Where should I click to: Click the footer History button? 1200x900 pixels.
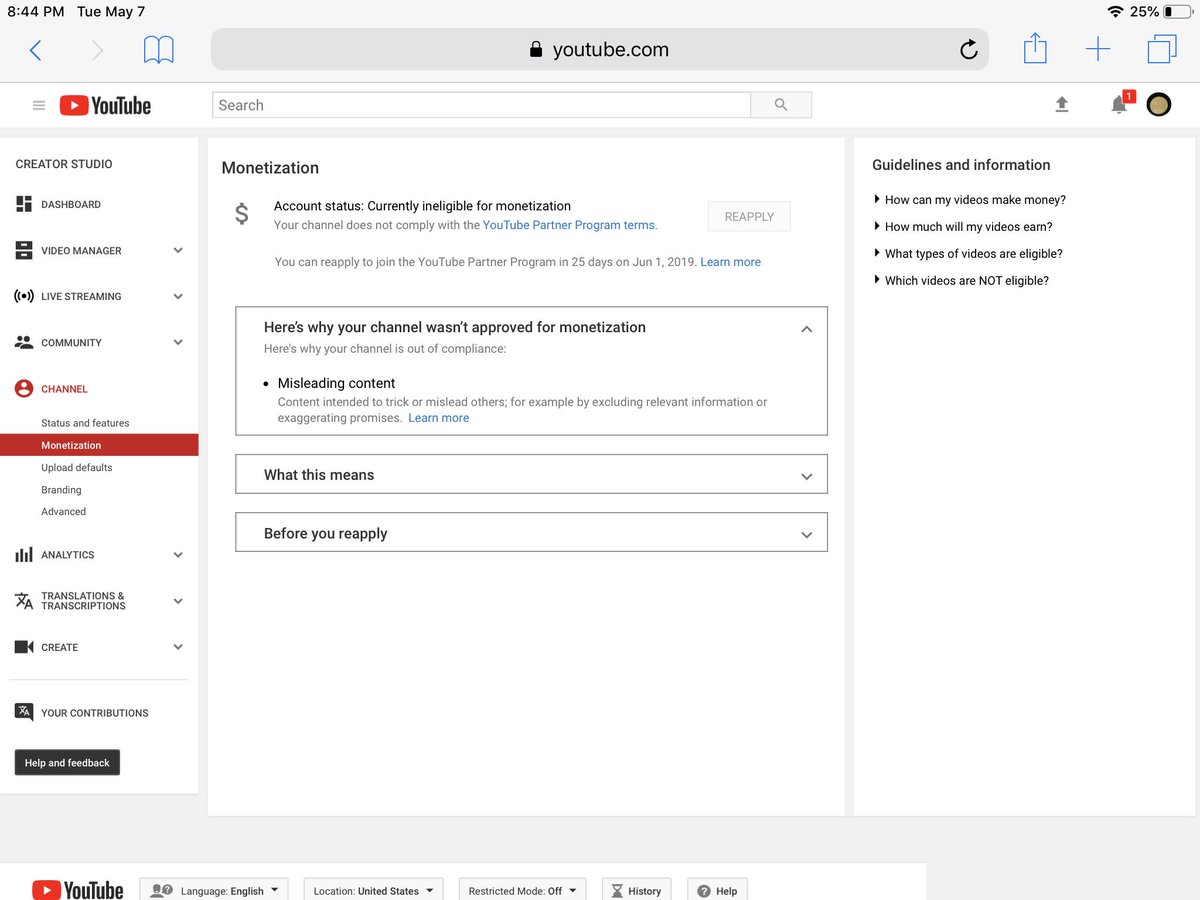click(x=637, y=890)
